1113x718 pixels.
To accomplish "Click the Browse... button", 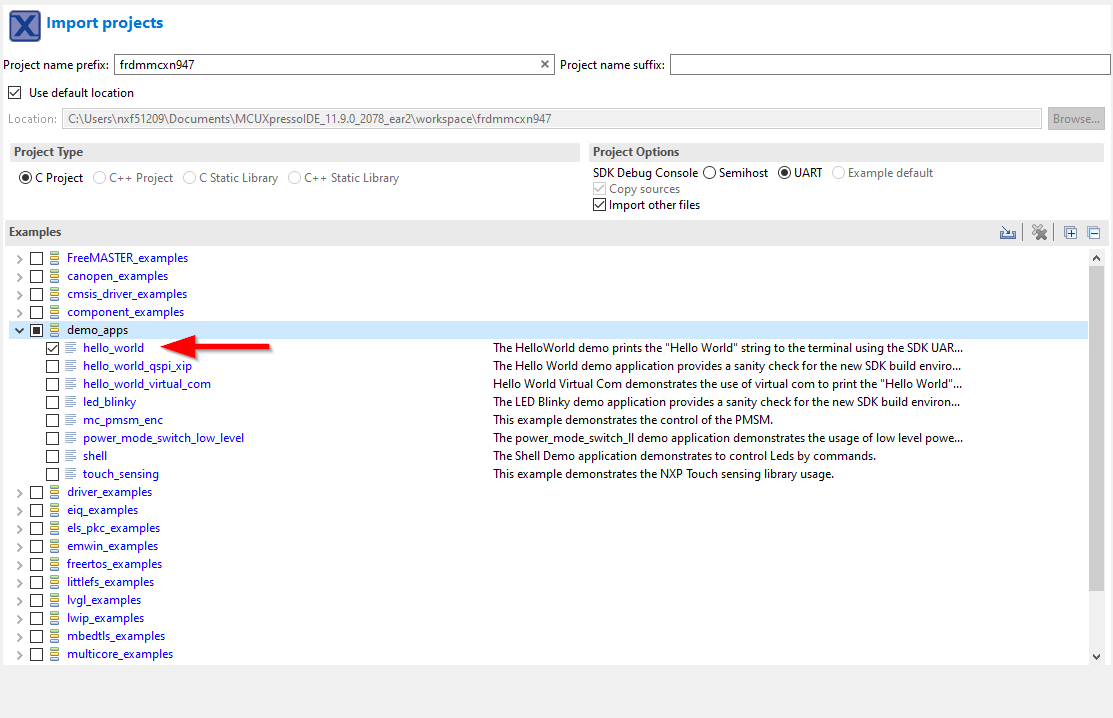I will coord(1076,119).
